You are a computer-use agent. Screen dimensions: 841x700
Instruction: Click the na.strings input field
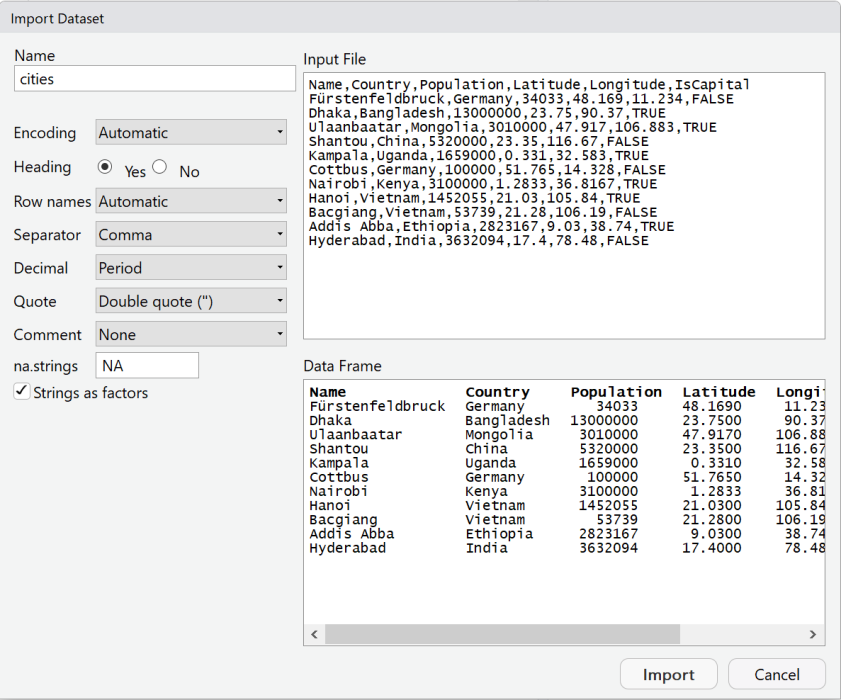[147, 366]
